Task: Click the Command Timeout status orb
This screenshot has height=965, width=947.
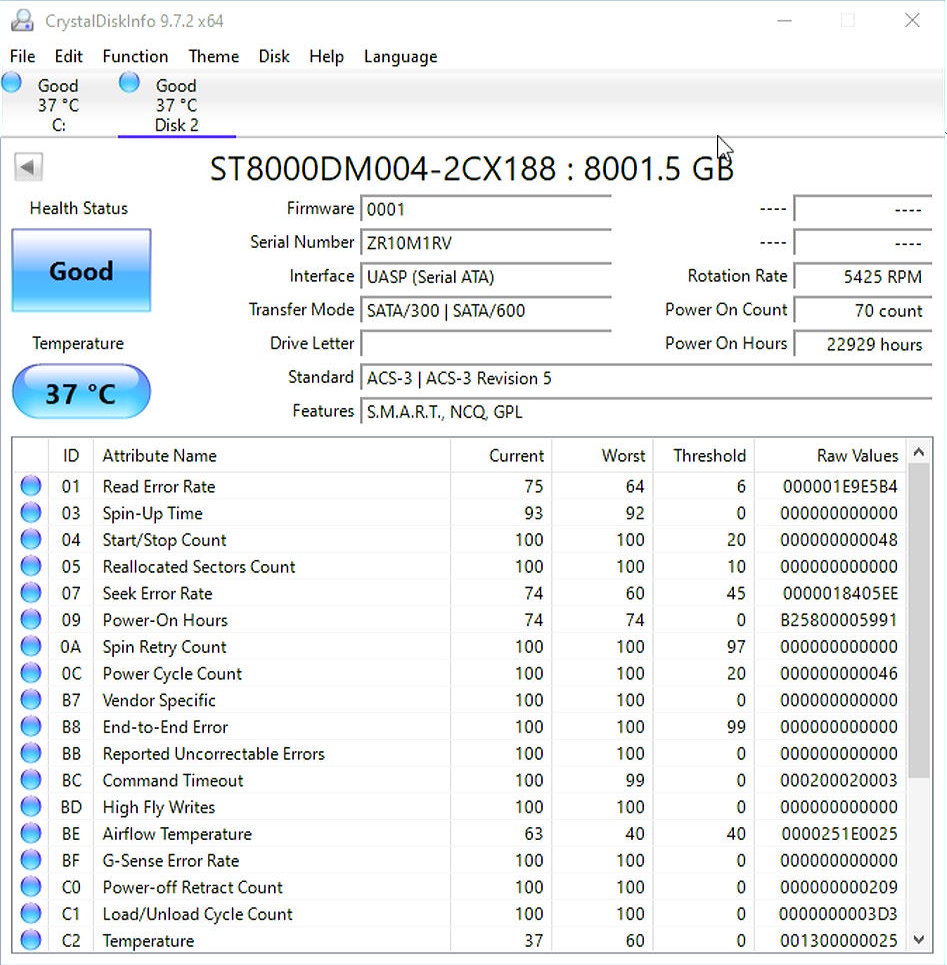Action: (31, 781)
